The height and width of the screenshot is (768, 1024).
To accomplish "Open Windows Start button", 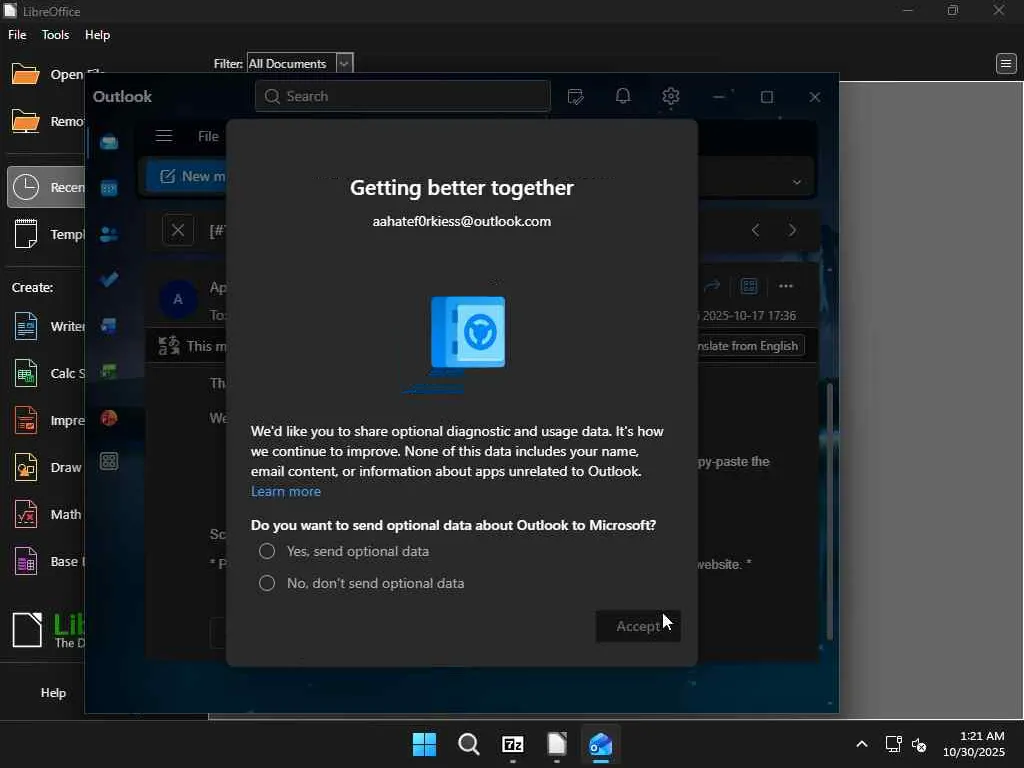I will coord(424,744).
